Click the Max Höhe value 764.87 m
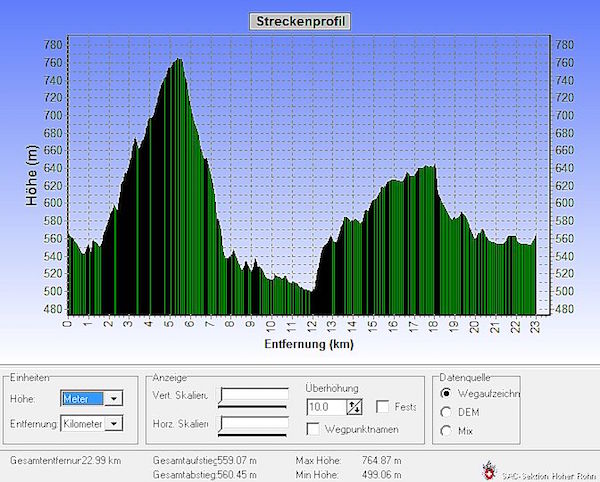The image size is (600, 482). point(382,460)
